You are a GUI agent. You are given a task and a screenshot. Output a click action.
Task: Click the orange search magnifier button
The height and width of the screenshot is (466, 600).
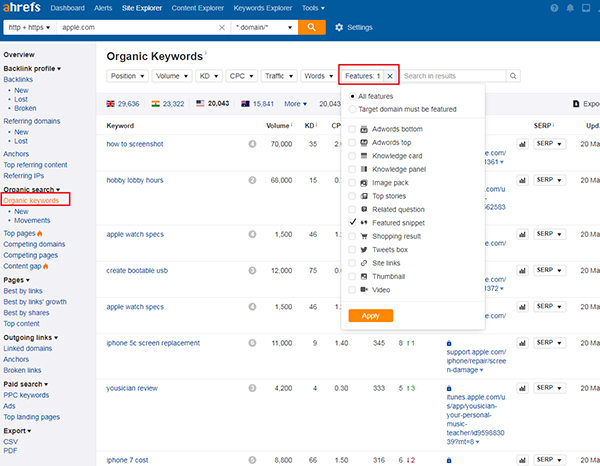coord(312,27)
